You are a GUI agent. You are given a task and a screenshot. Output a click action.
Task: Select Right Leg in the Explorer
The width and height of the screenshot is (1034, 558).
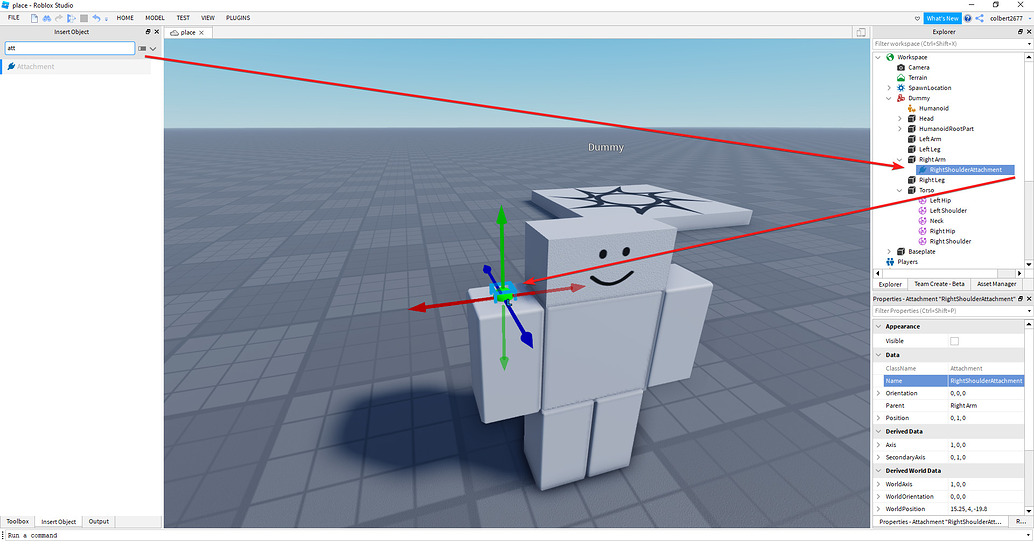(932, 180)
